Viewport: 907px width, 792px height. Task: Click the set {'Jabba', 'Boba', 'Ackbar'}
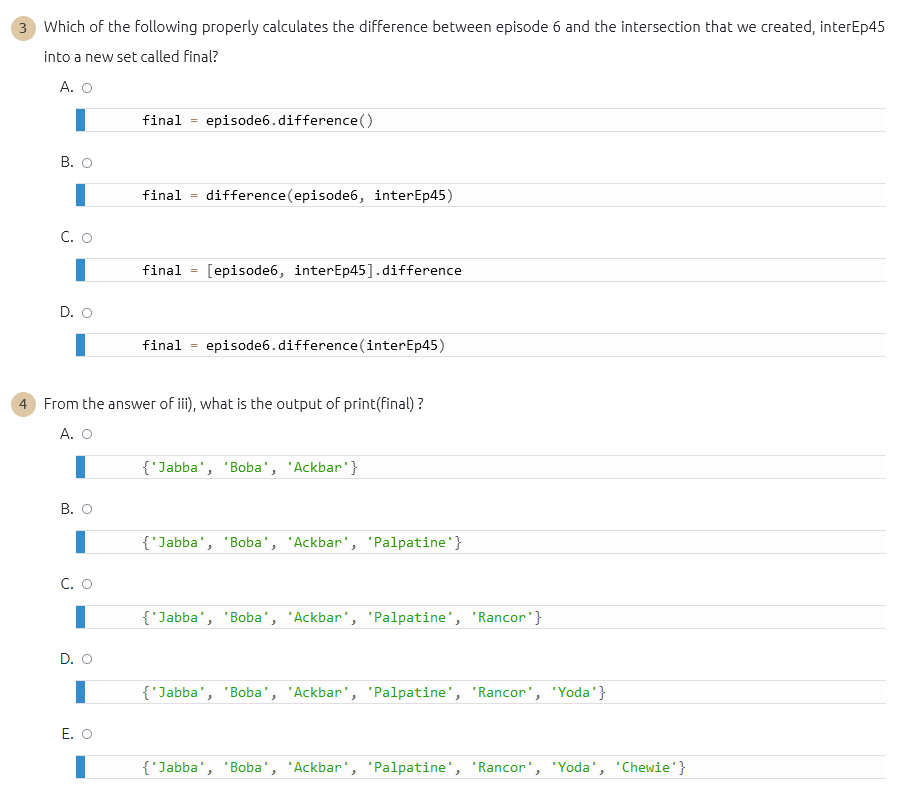click(250, 467)
